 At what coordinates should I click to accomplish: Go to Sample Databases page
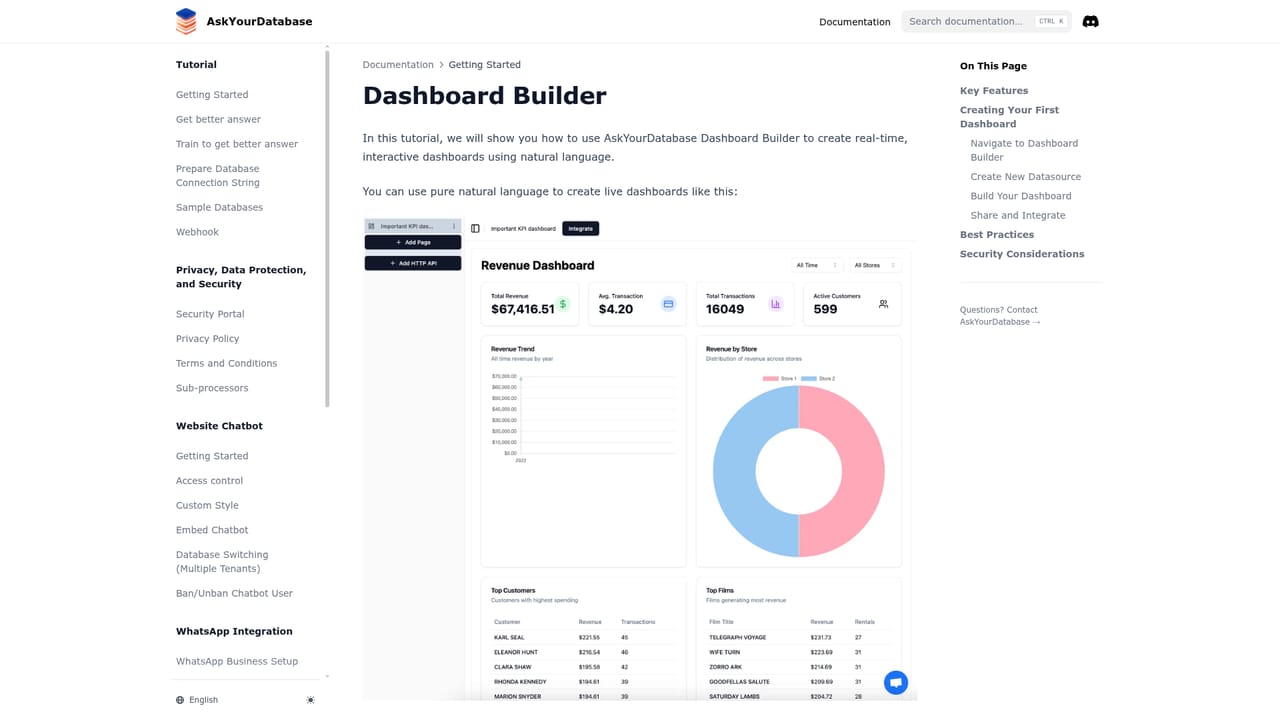click(x=219, y=207)
